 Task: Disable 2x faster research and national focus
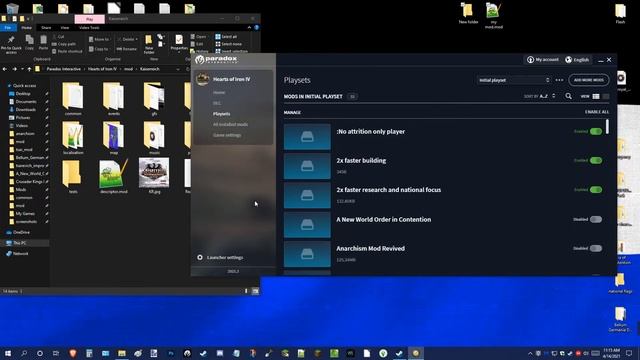[596, 189]
